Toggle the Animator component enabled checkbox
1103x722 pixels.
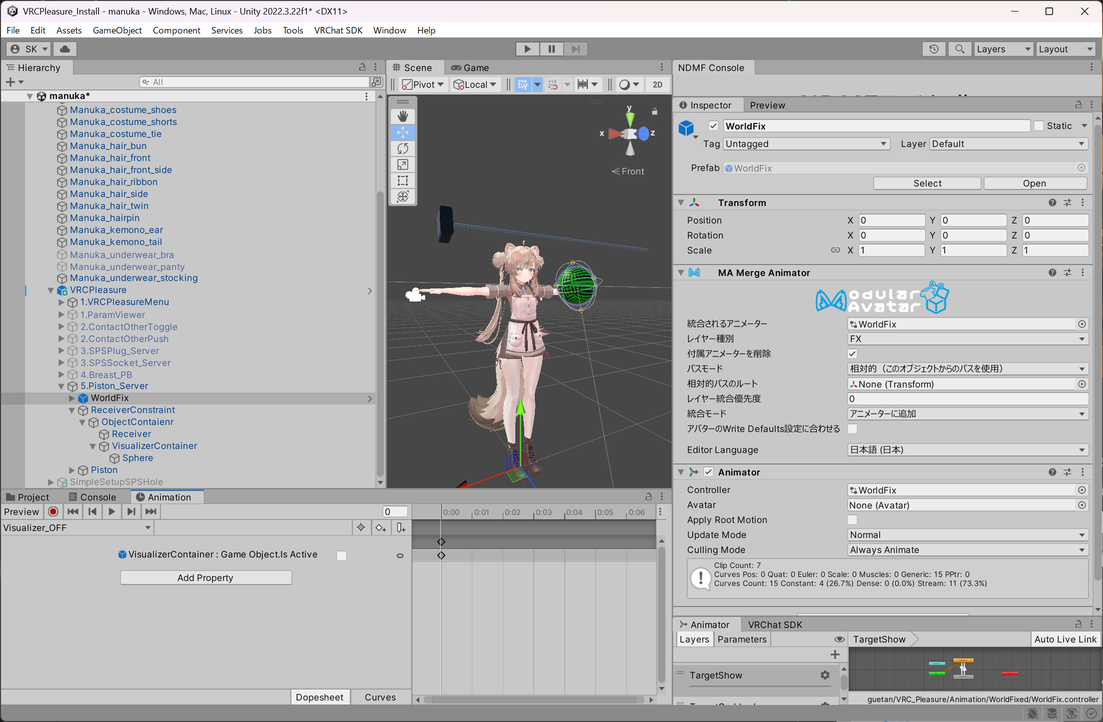pos(708,472)
